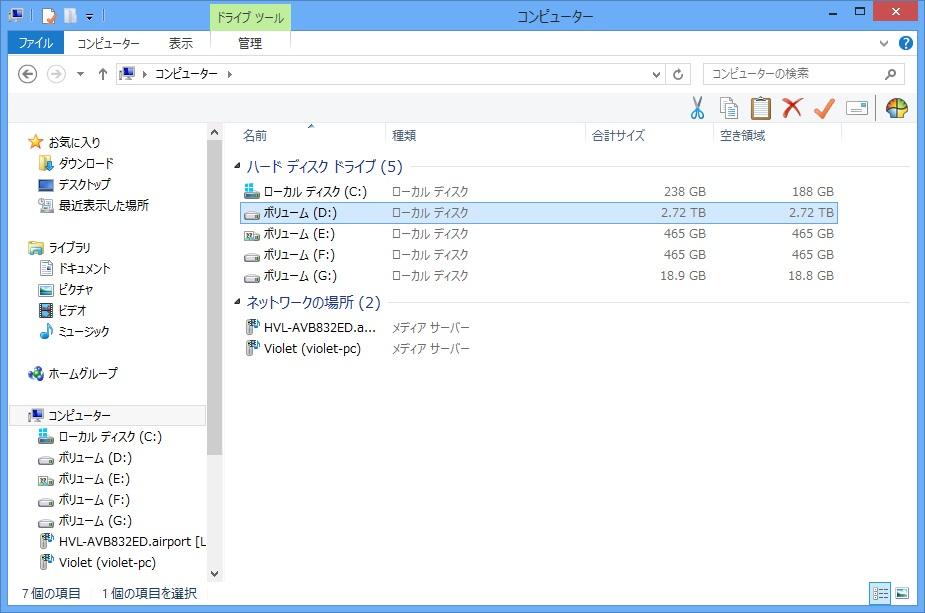
Task: Open the help question mark icon
Action: pos(906,43)
